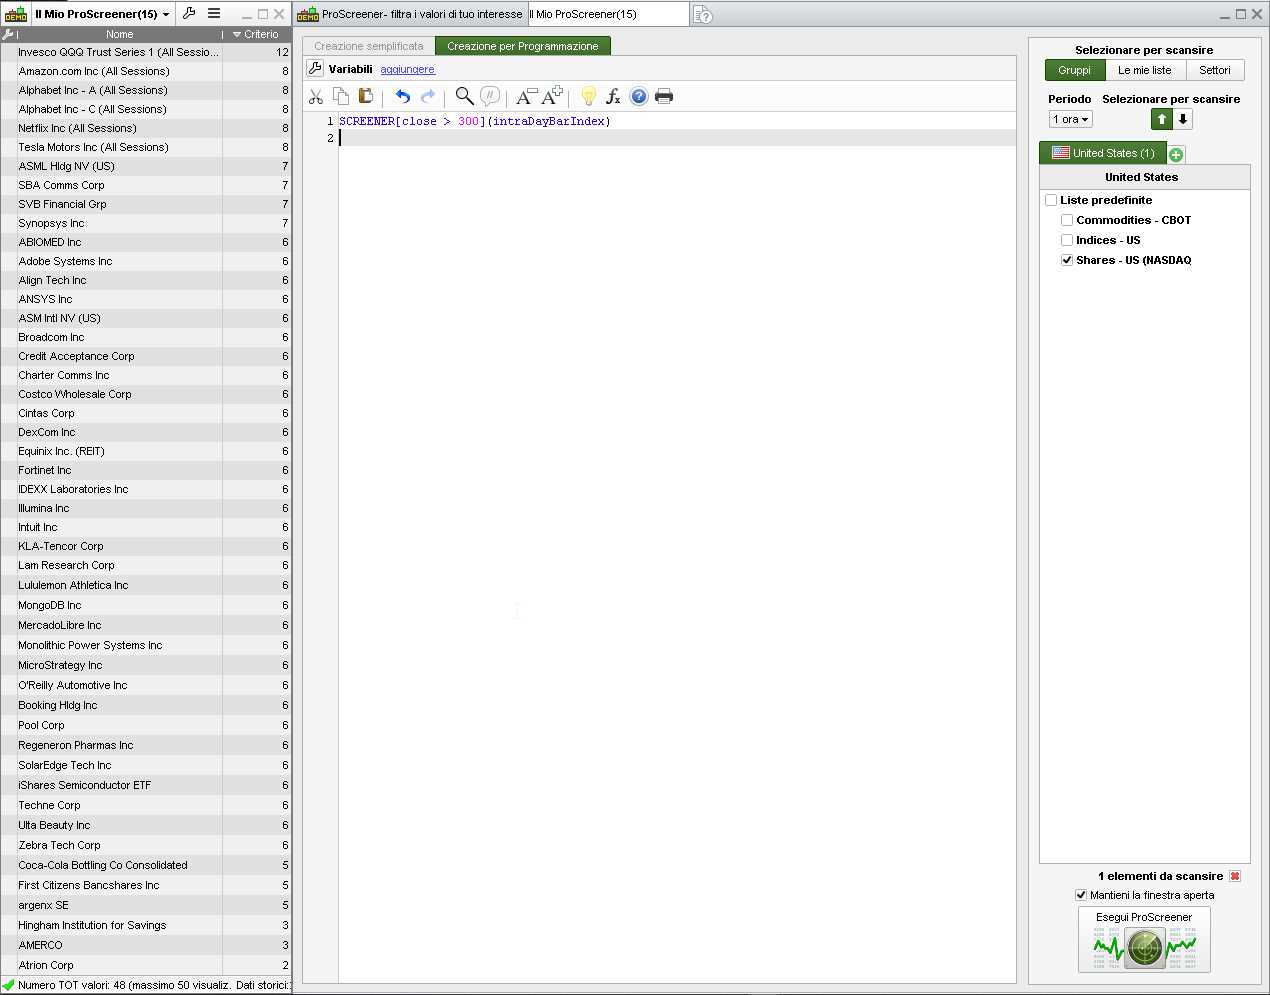Sort by Criterio column header
This screenshot has height=995, width=1270.
point(256,34)
